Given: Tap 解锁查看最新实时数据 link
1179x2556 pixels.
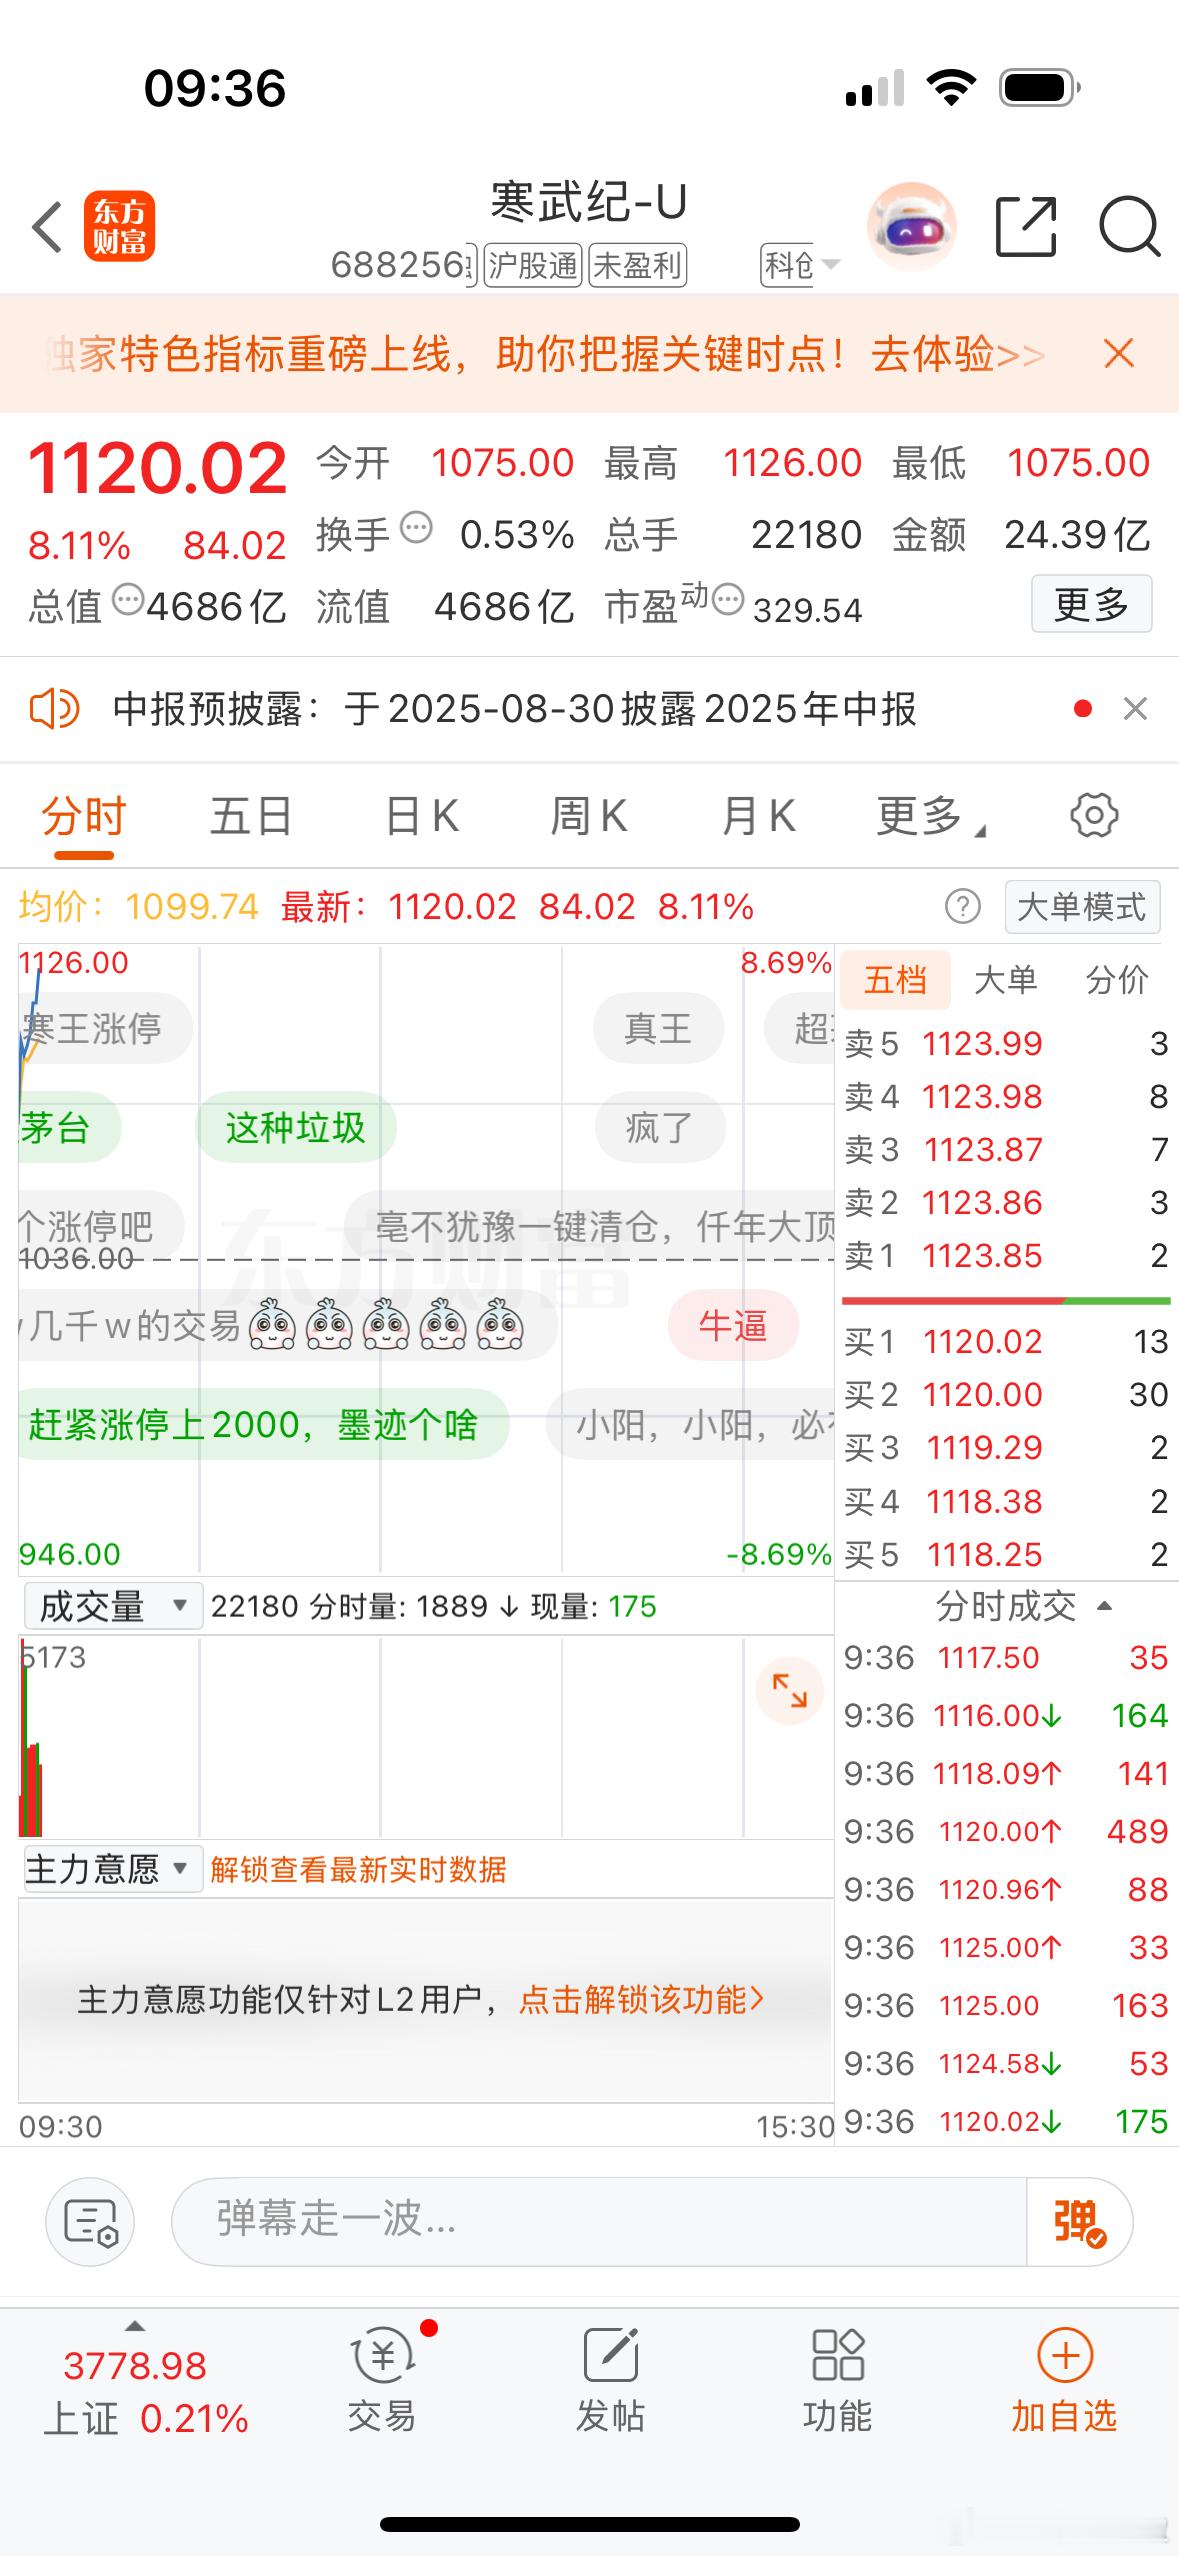Looking at the screenshot, I should click(358, 1869).
